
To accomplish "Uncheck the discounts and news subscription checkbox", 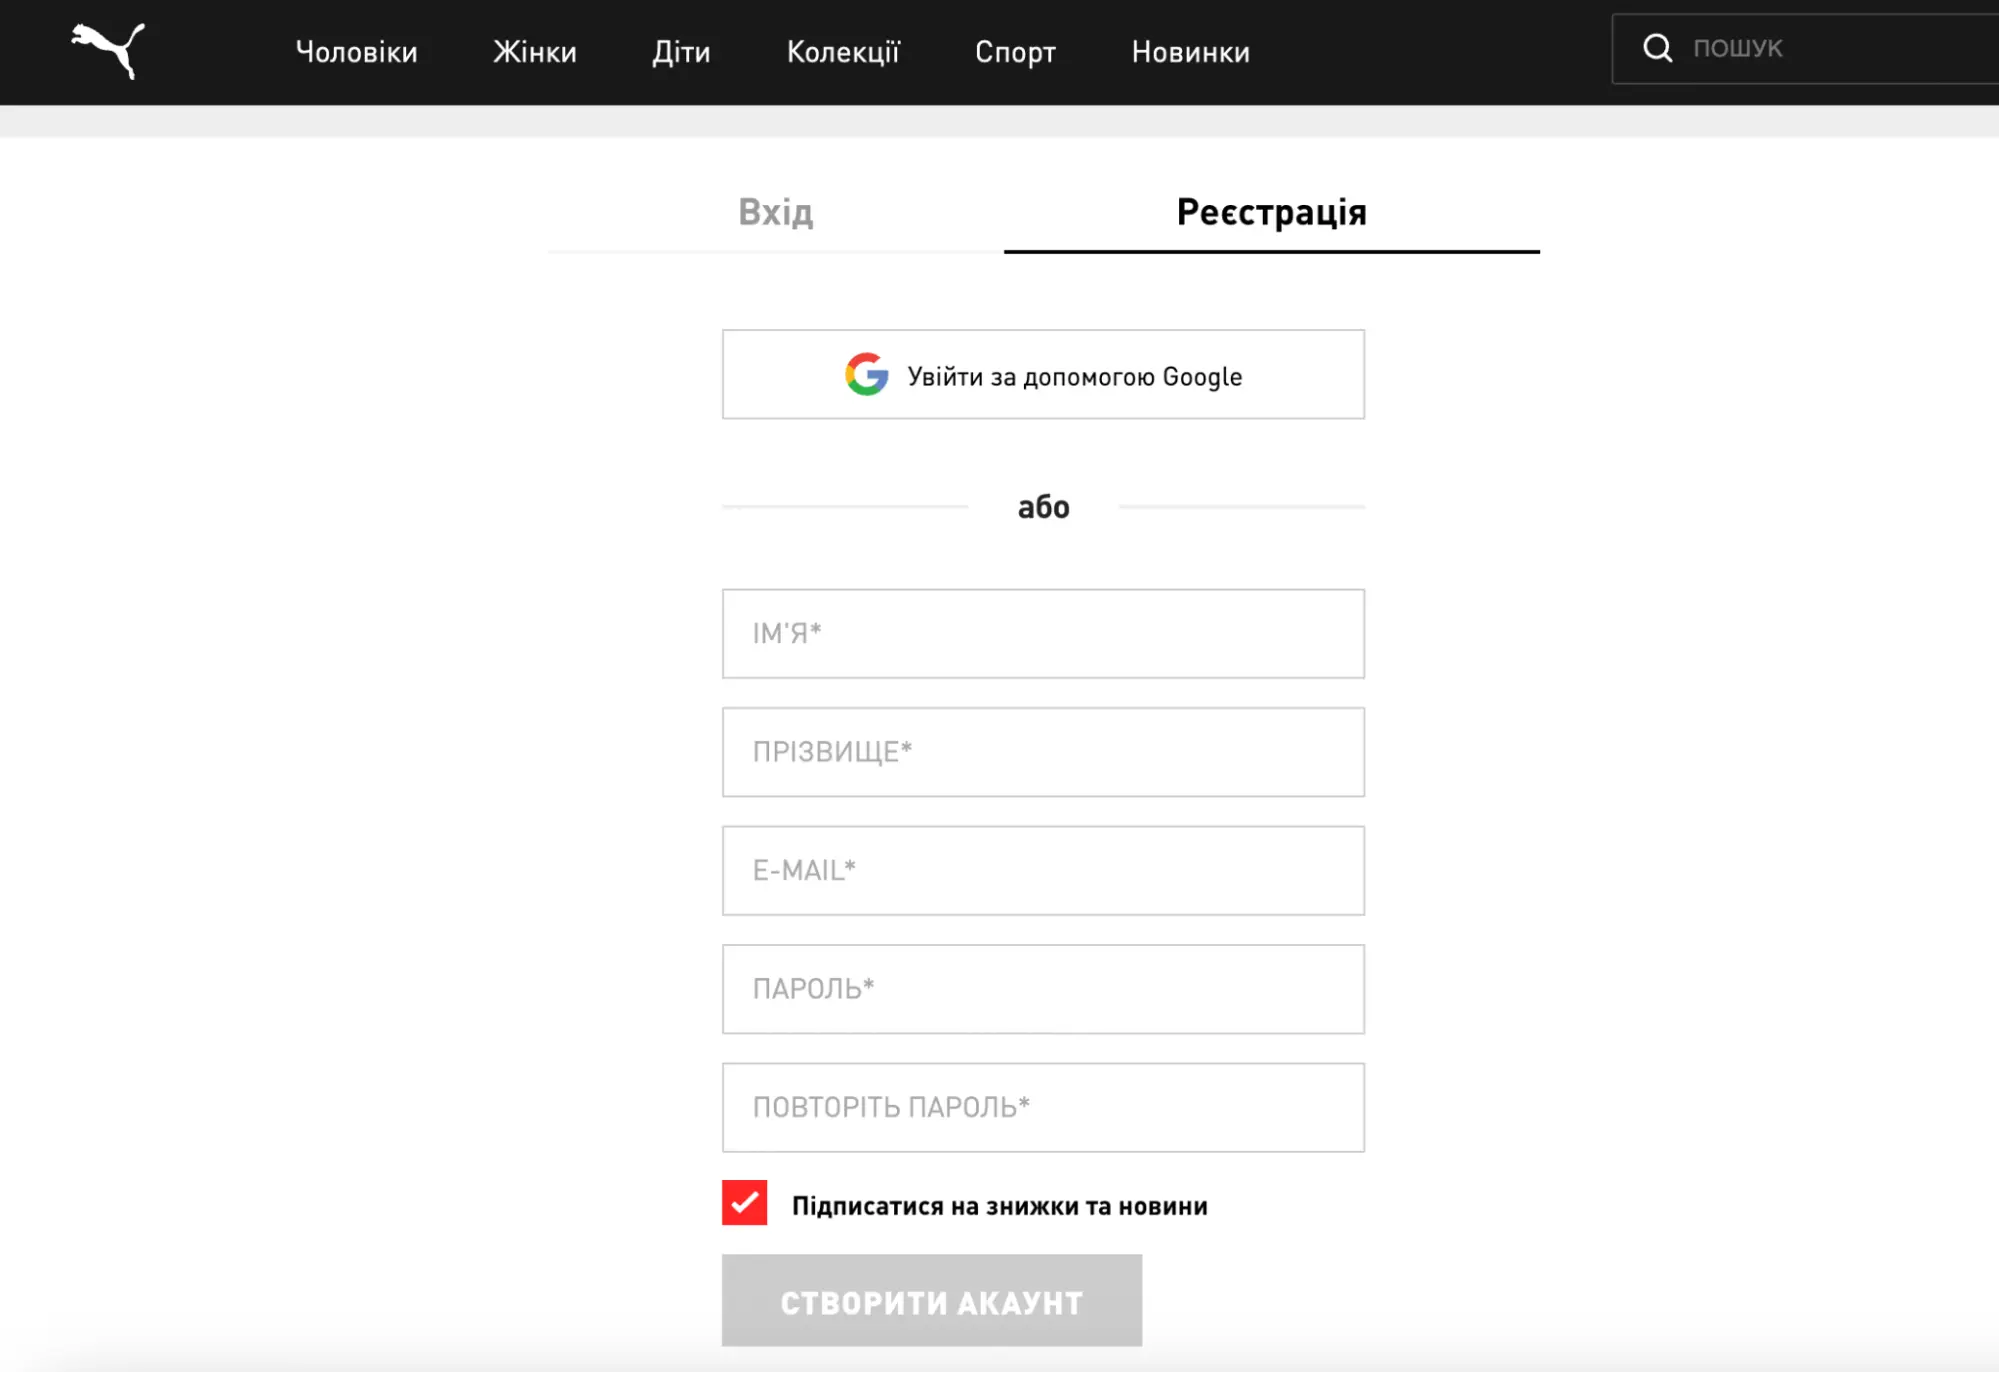I will (x=744, y=1203).
